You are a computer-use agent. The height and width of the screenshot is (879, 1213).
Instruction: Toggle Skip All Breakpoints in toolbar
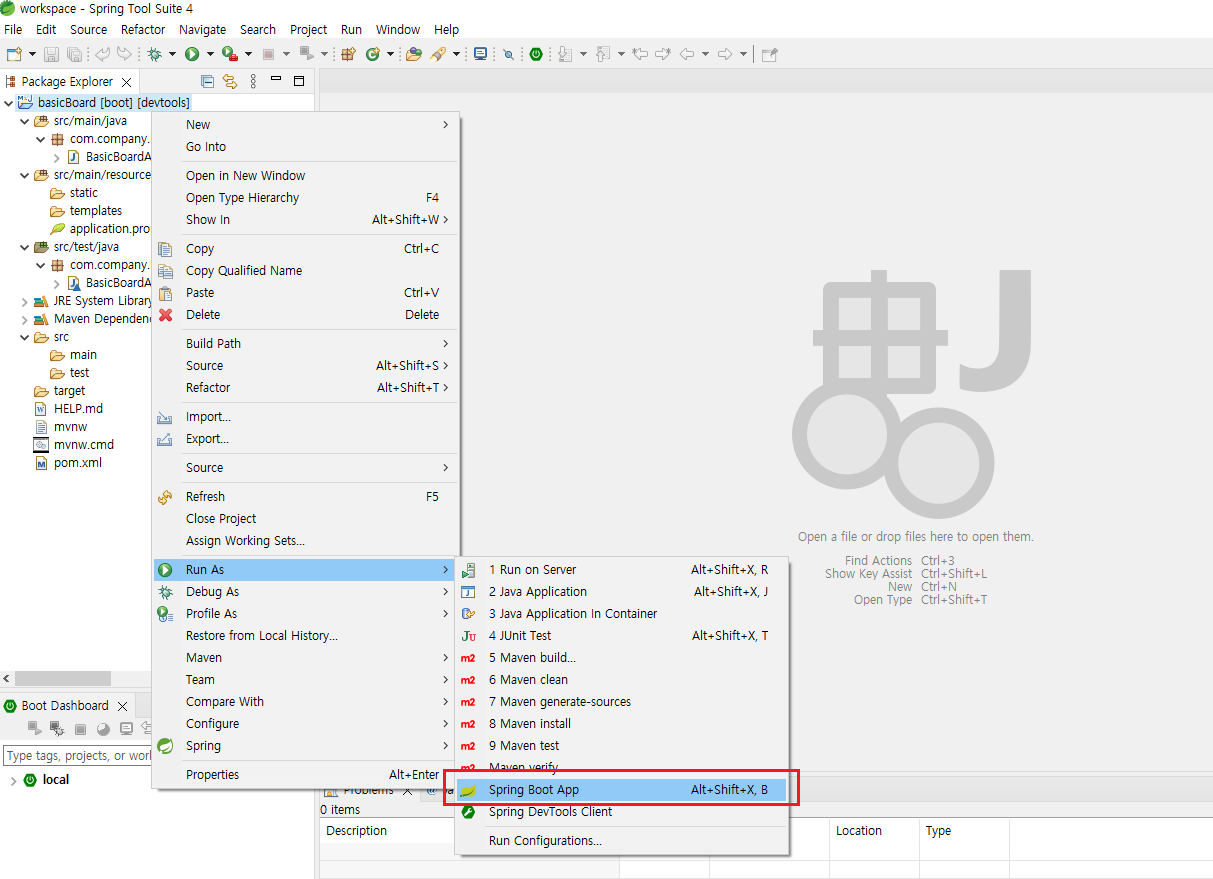pyautogui.click(x=508, y=54)
